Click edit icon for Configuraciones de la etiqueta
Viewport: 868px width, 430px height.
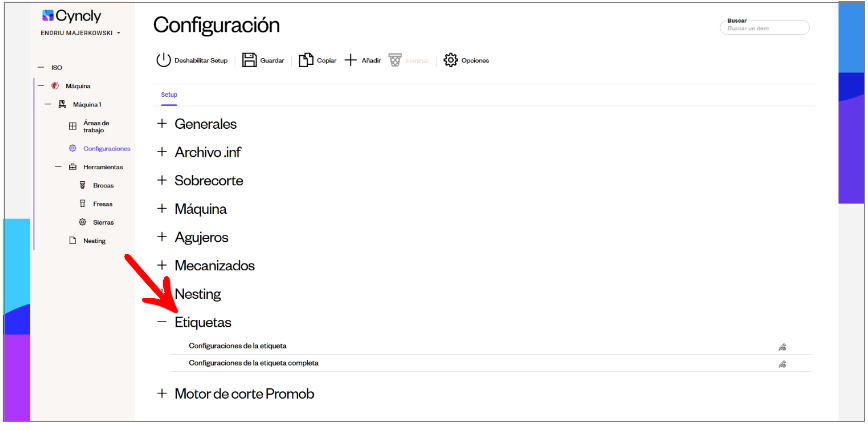782,347
